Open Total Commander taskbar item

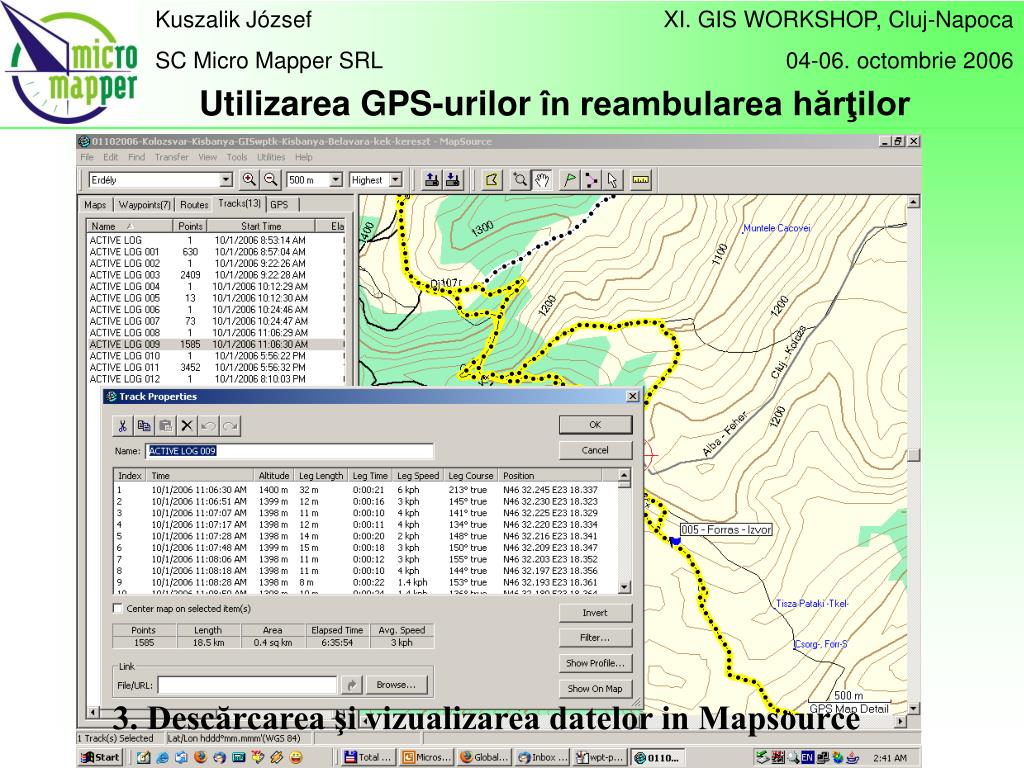(368, 758)
